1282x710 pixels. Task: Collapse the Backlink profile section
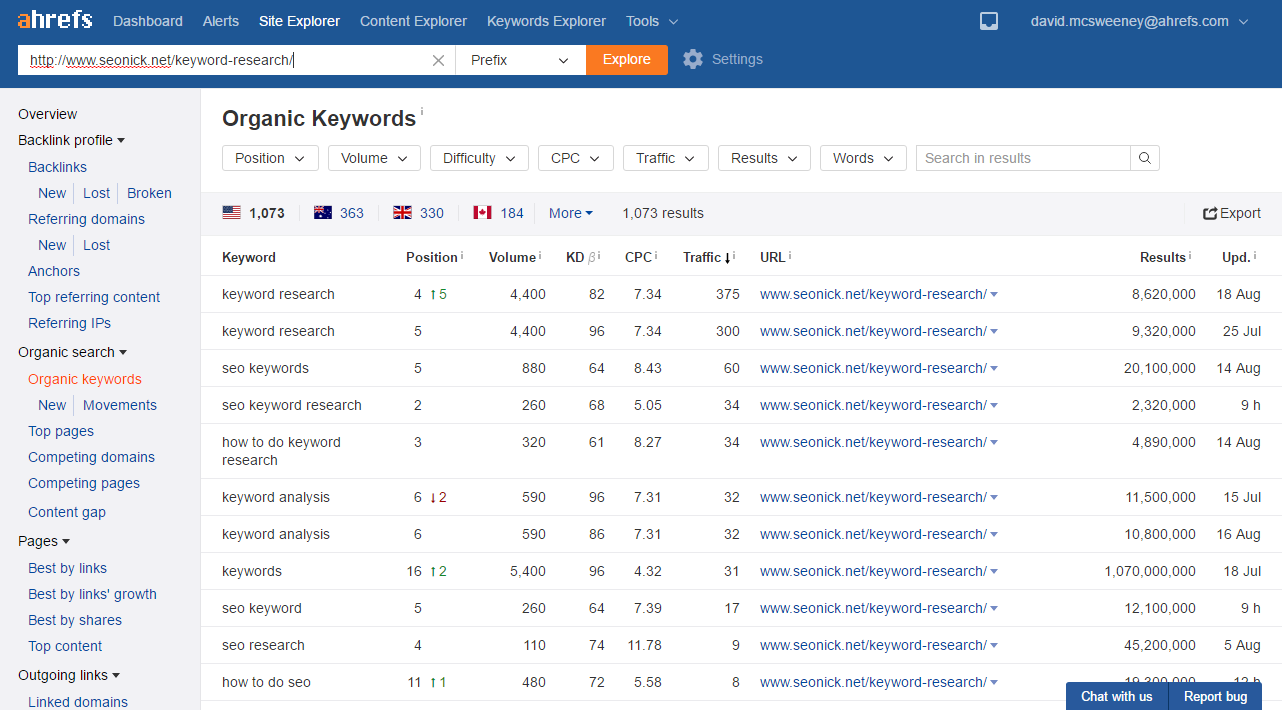click(x=71, y=140)
